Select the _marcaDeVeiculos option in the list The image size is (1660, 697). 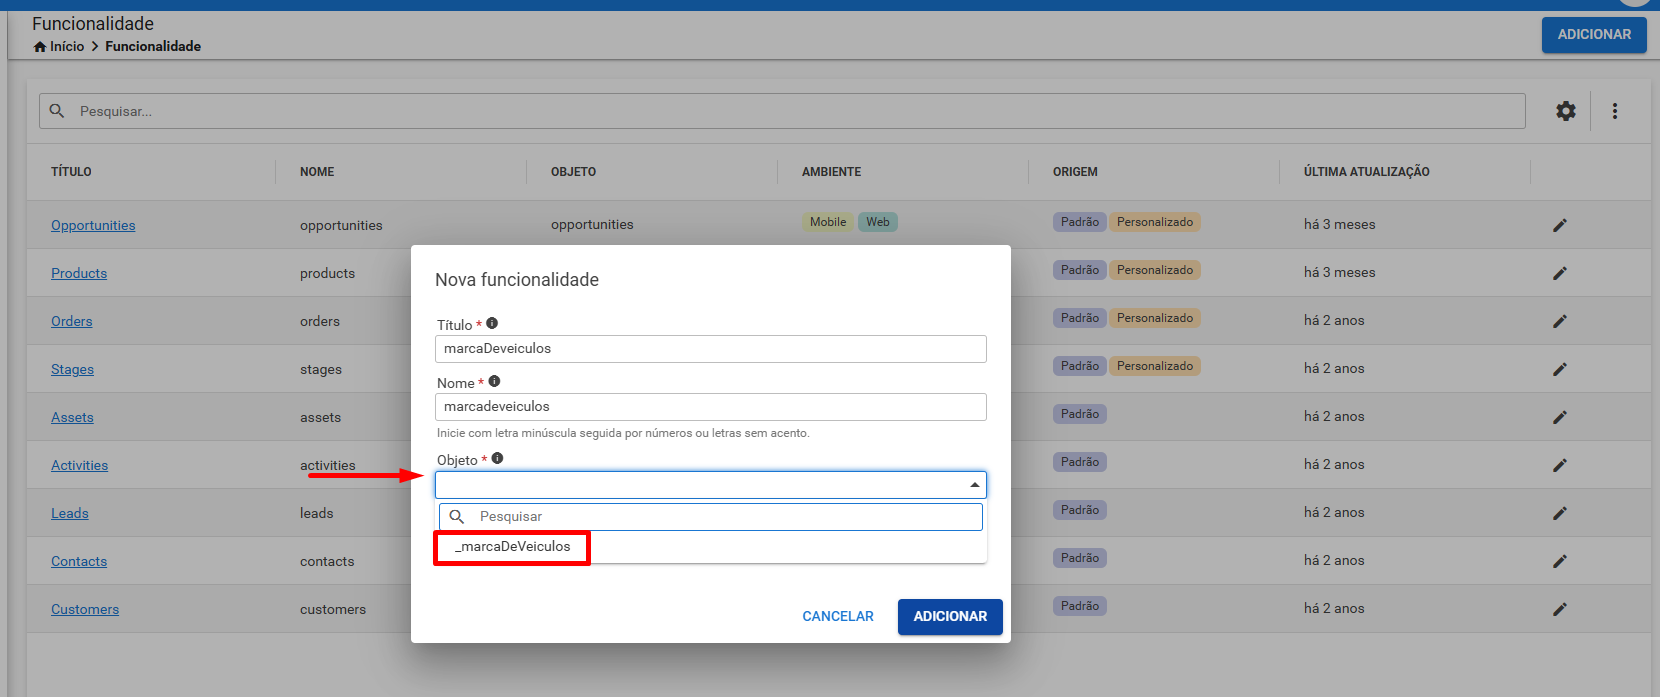pyautogui.click(x=512, y=547)
